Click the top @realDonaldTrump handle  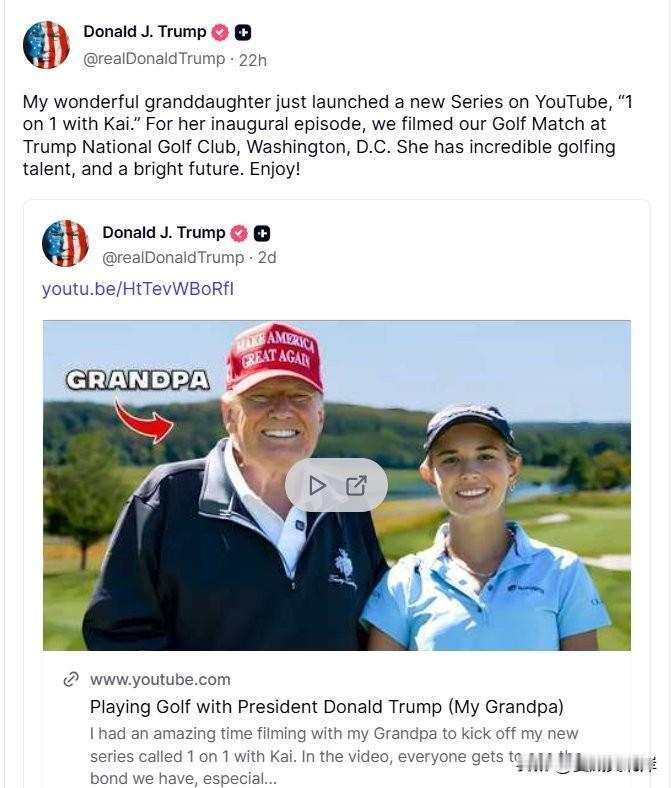[154, 59]
